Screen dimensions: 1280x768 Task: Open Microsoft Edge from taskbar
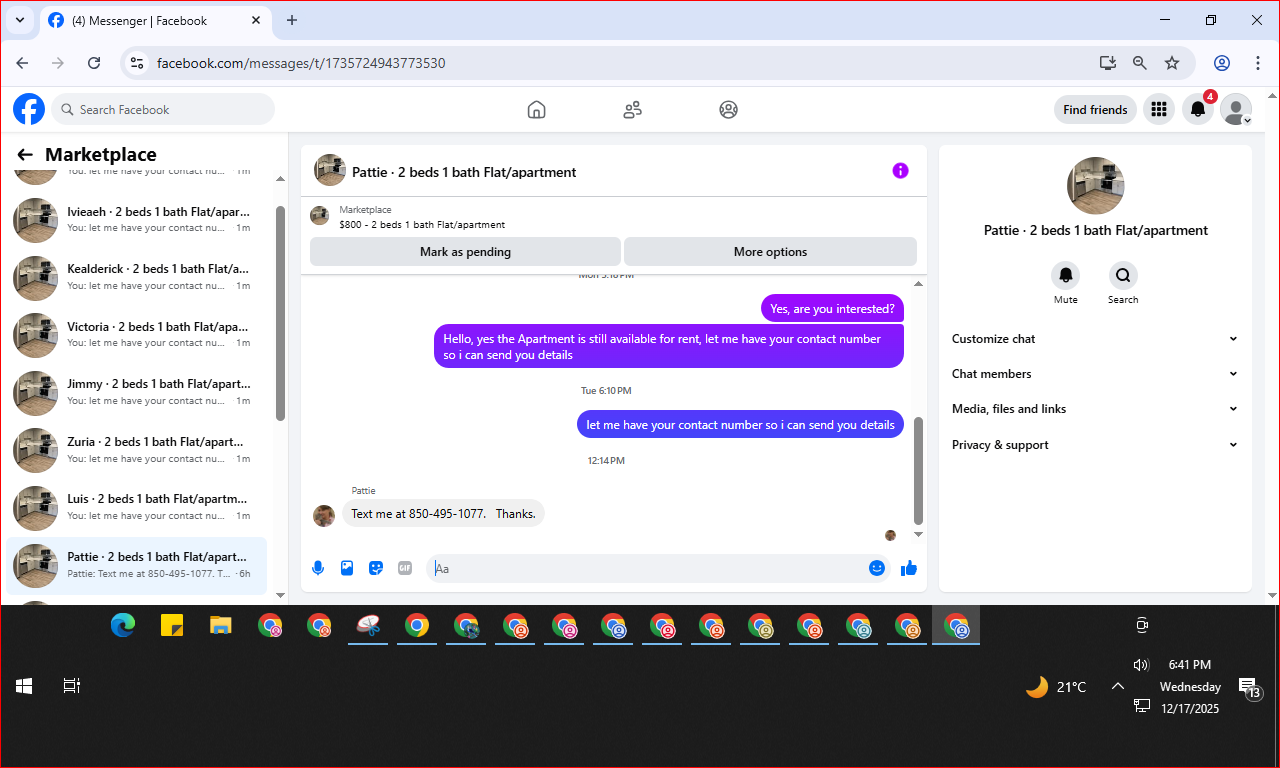click(x=123, y=626)
